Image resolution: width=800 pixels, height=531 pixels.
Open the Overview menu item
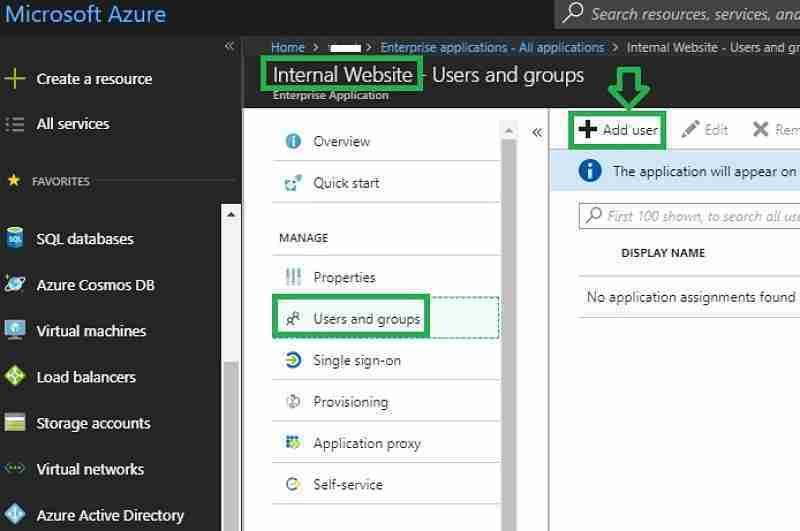pos(386,141)
